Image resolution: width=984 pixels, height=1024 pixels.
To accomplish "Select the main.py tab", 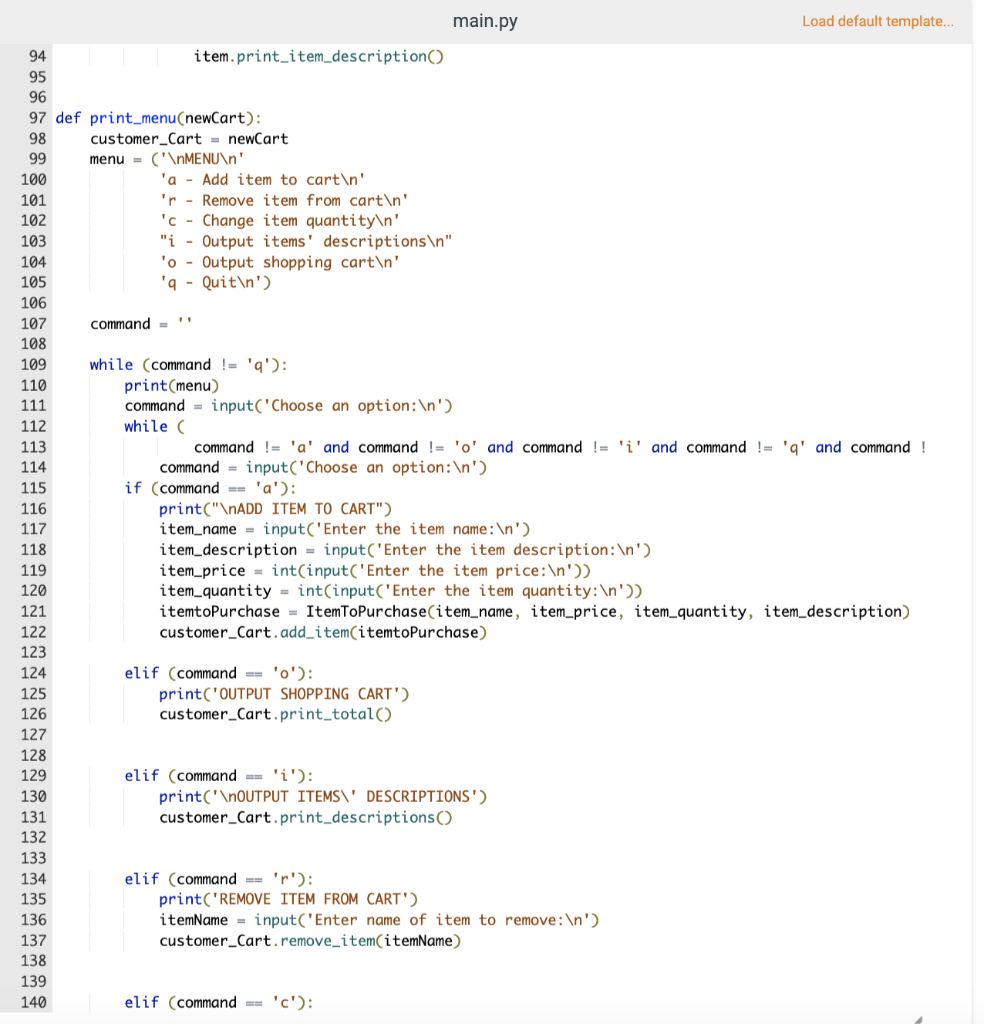I will (484, 20).
